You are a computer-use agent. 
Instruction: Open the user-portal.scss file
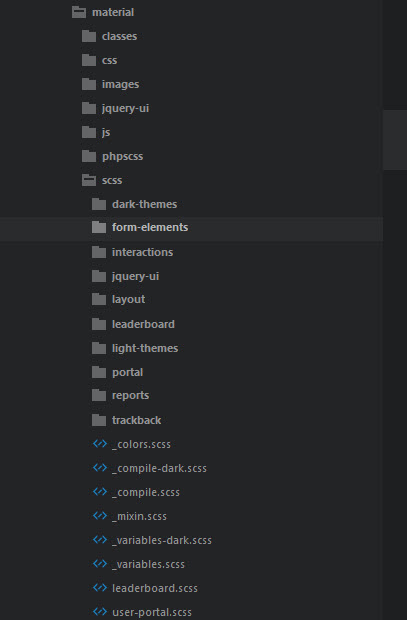[x=152, y=612]
